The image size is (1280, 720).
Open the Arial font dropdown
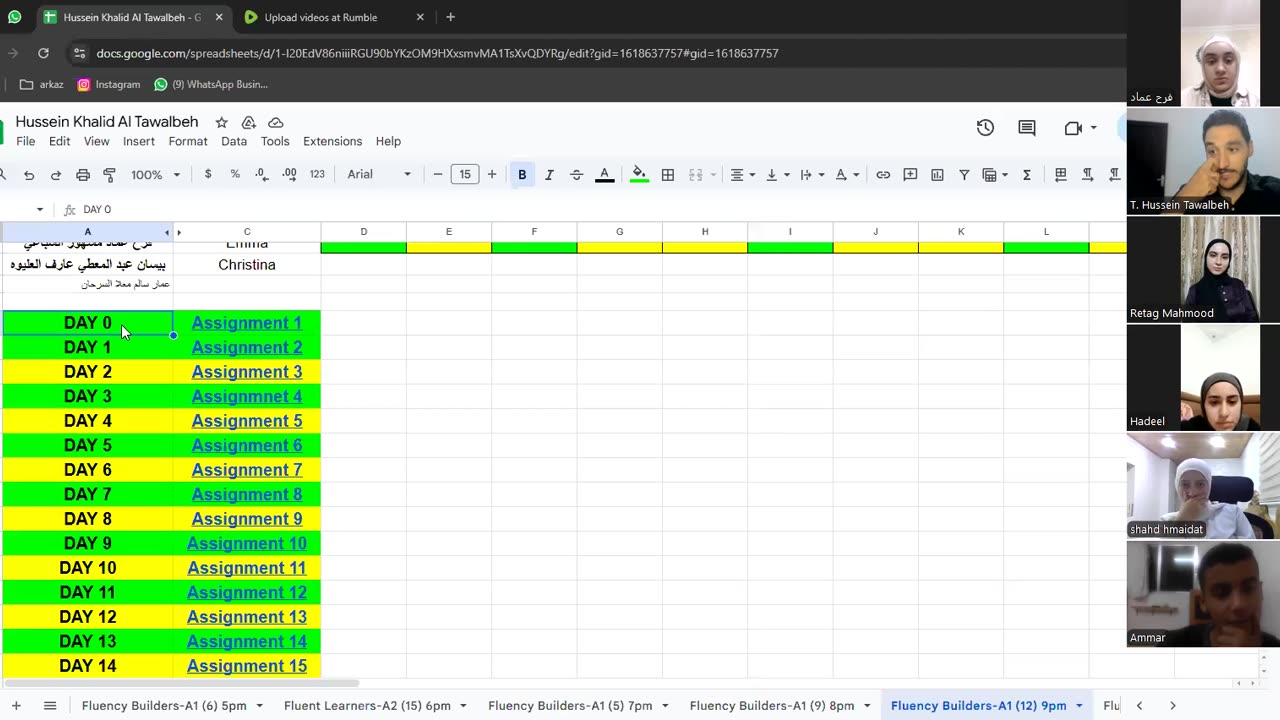[378, 174]
